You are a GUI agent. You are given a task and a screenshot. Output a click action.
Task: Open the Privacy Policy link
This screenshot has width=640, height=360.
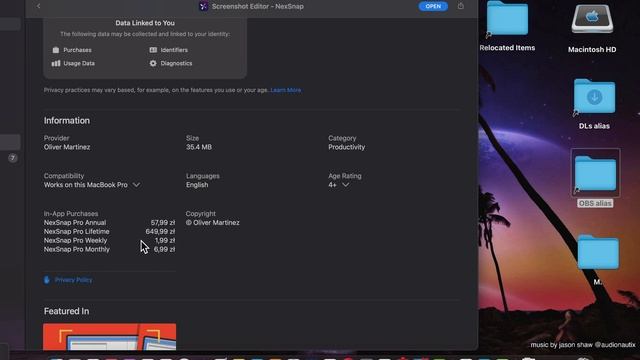pos(73,280)
